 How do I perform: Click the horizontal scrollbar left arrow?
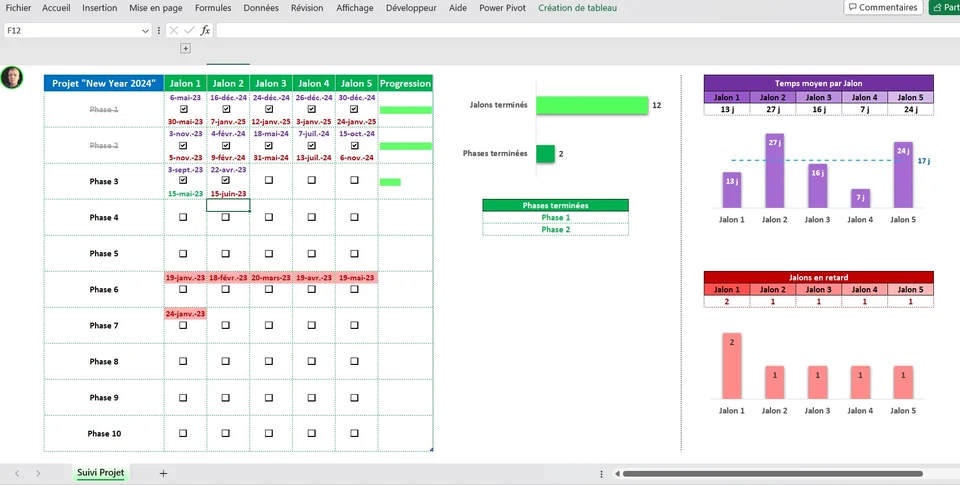pos(617,473)
